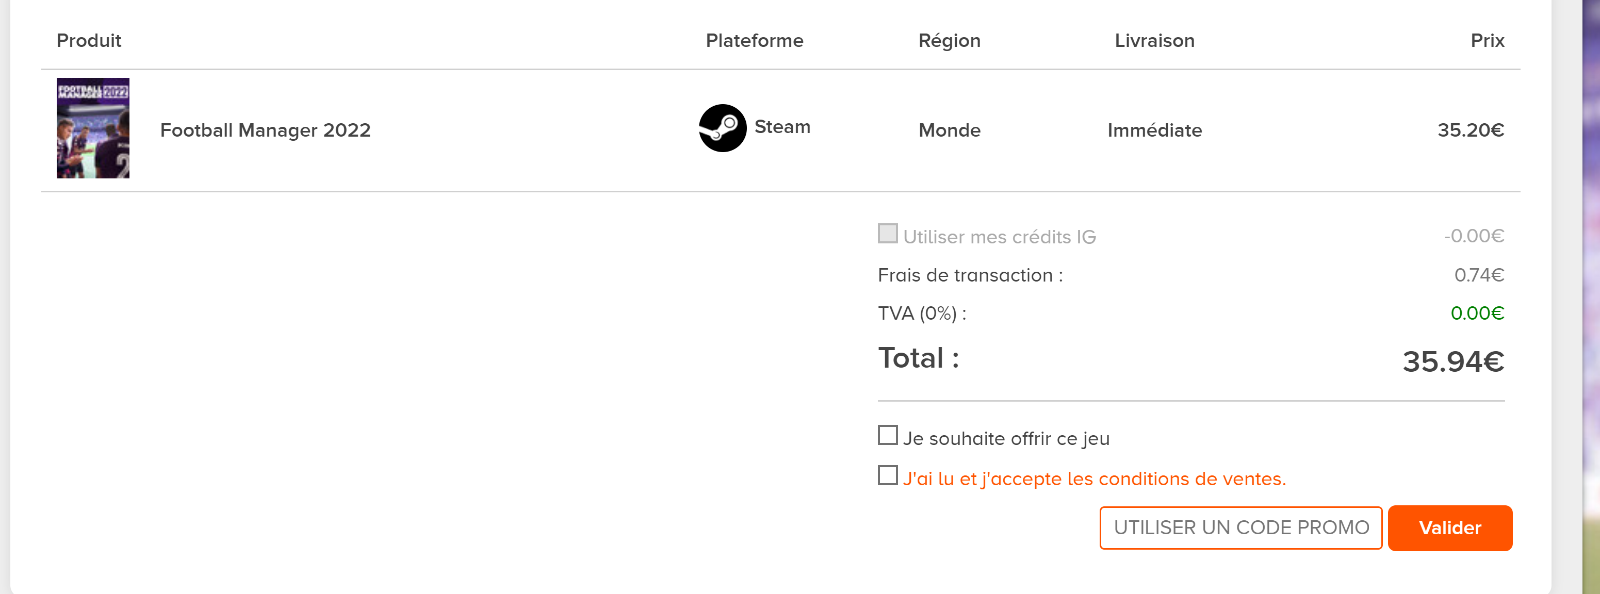The width and height of the screenshot is (1600, 594).
Task: Click the Steam platform label
Action: coord(782,127)
